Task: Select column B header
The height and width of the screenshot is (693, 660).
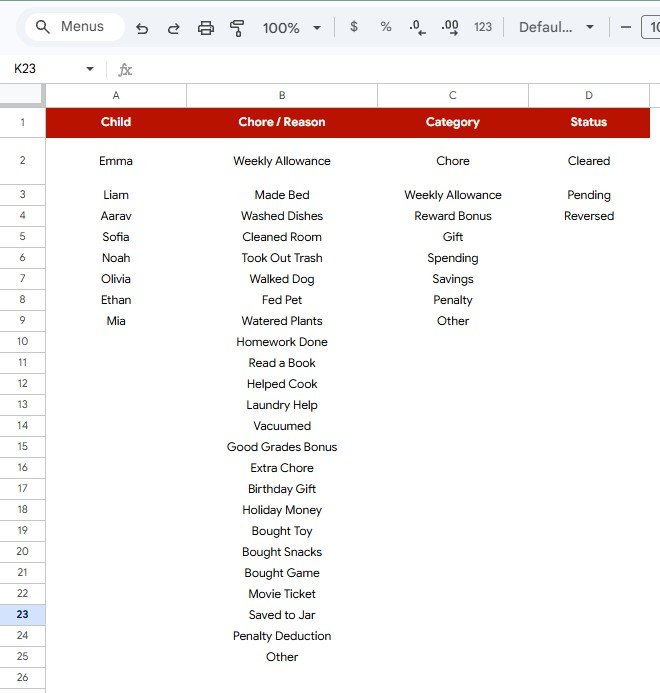Action: 282,95
